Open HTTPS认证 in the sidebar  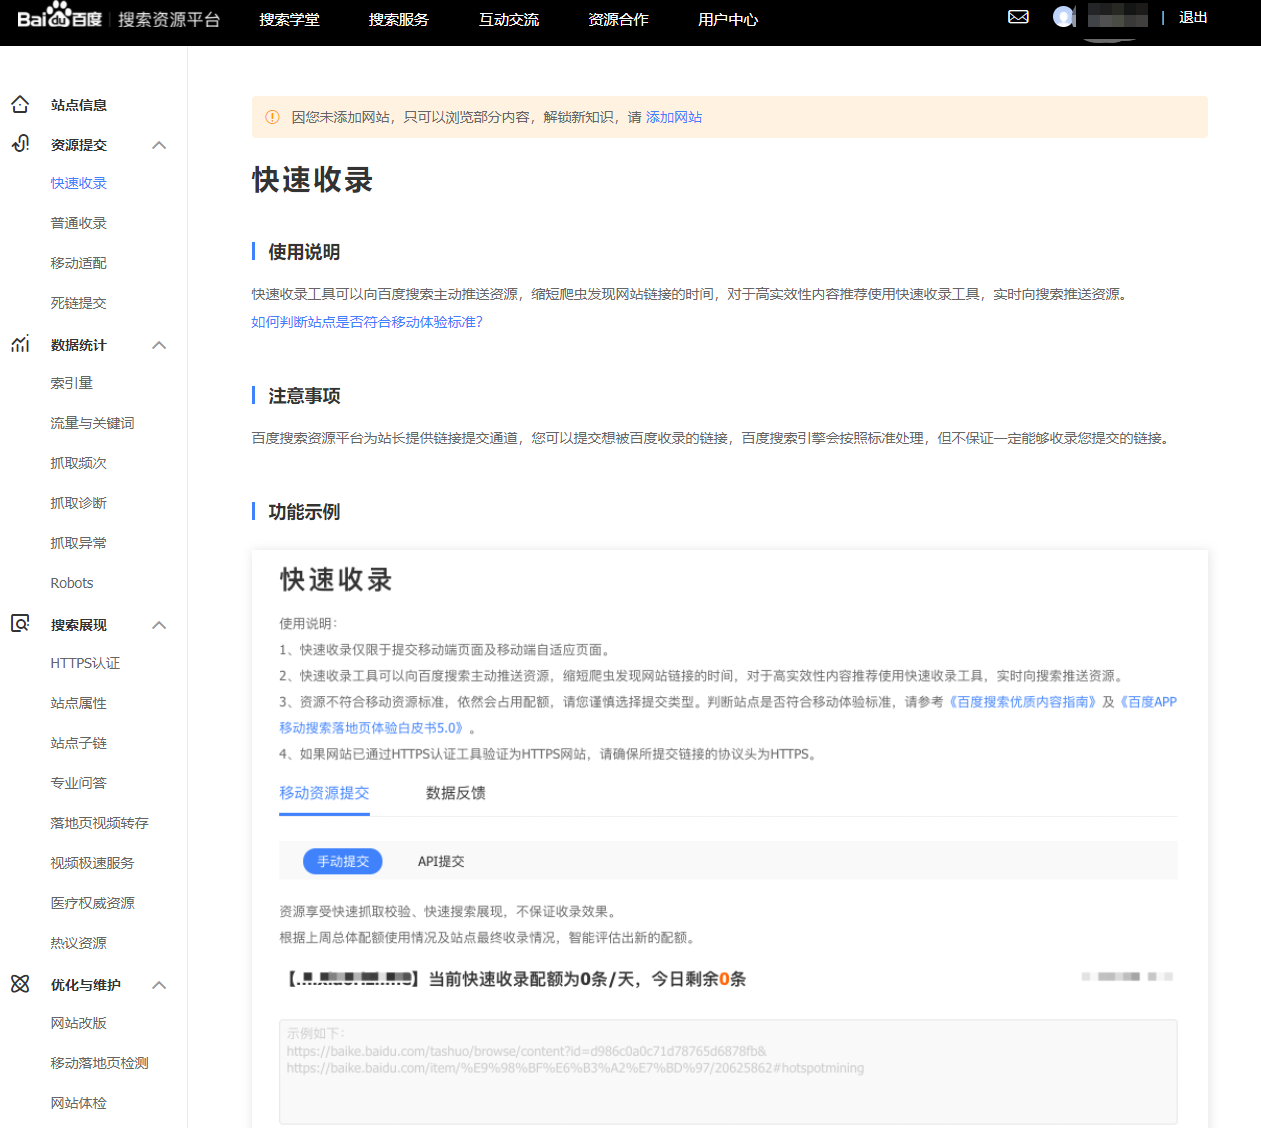click(86, 663)
